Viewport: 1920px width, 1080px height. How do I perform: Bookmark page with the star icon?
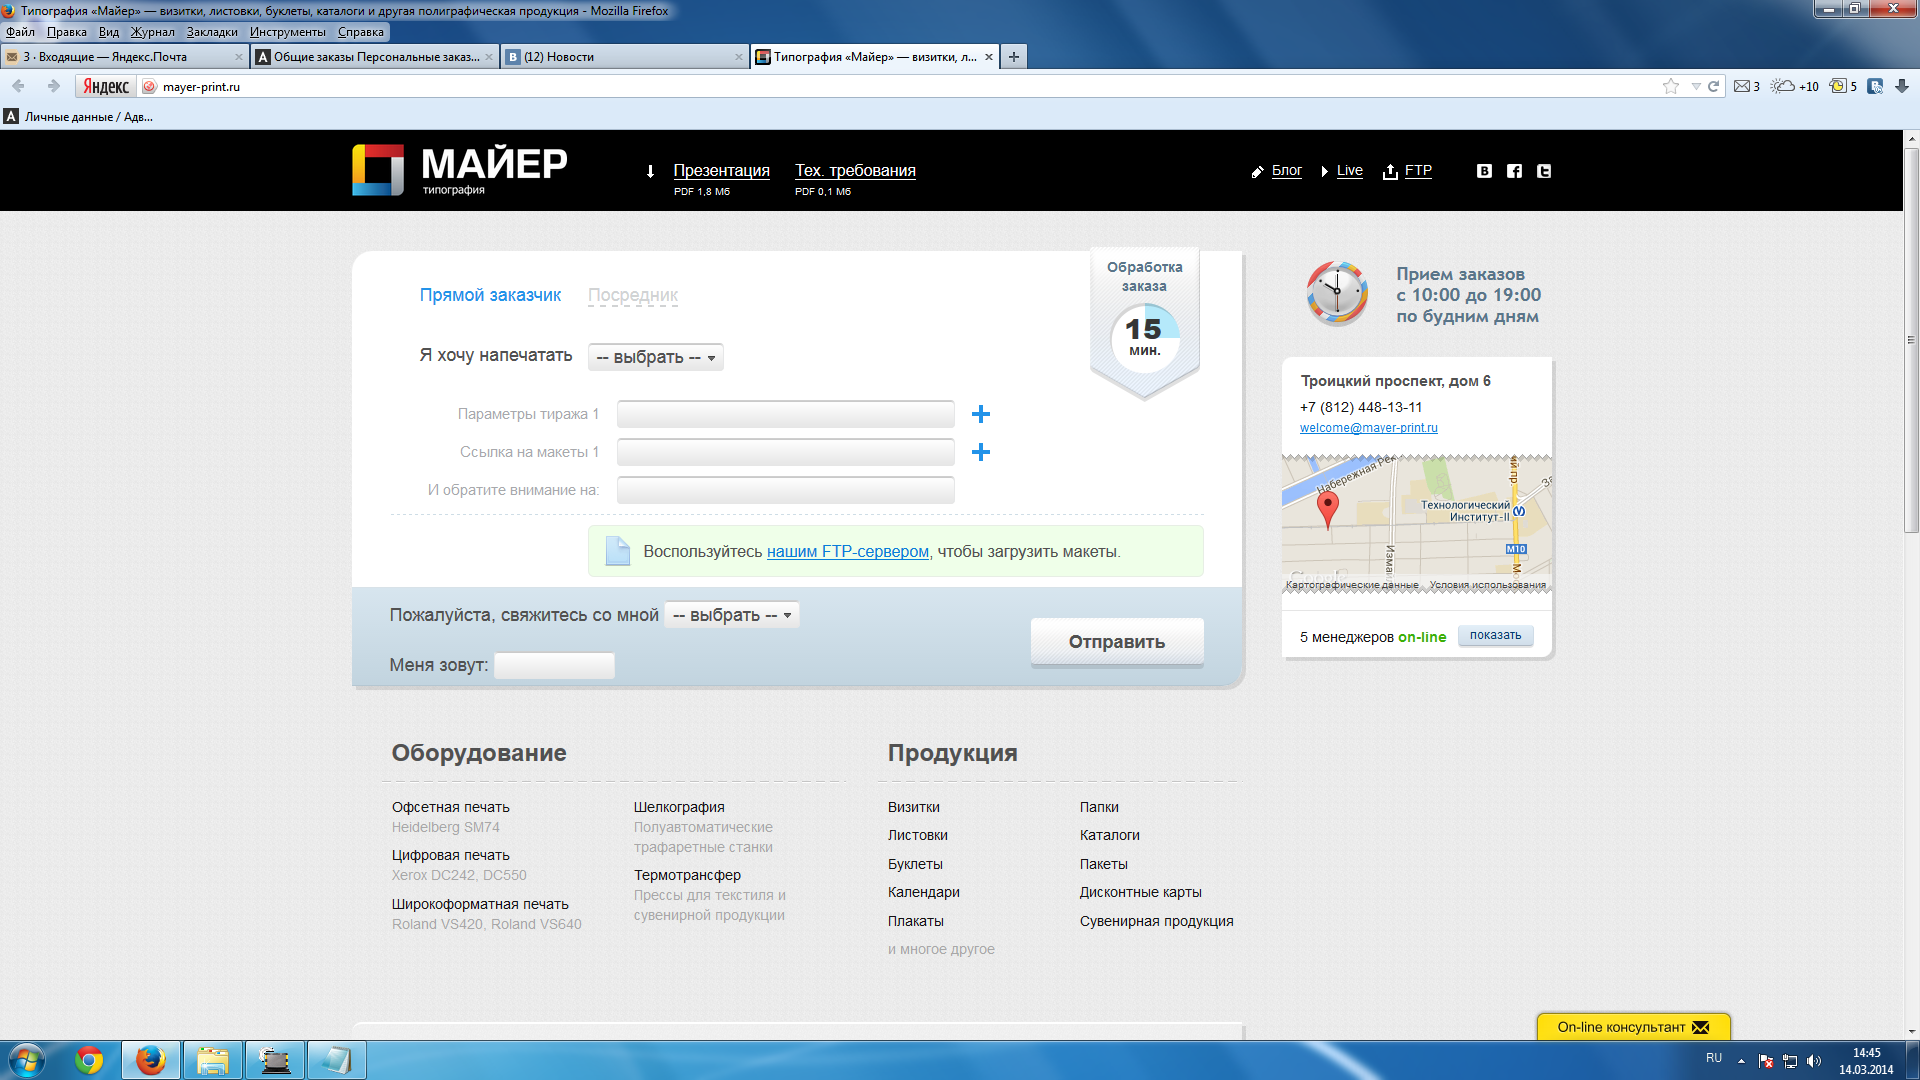[x=1670, y=87]
